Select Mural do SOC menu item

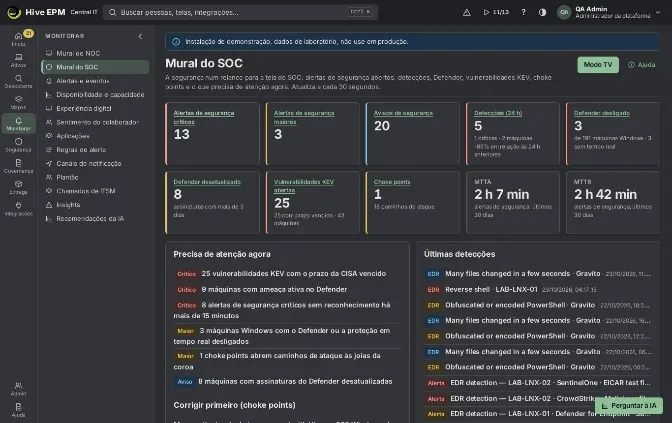tap(95, 67)
